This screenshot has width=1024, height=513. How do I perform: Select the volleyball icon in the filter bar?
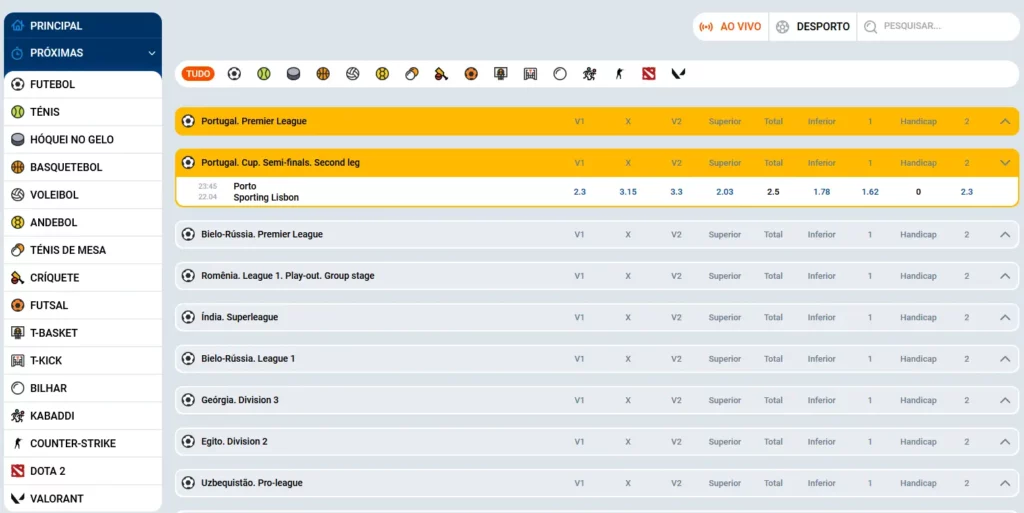(x=353, y=74)
